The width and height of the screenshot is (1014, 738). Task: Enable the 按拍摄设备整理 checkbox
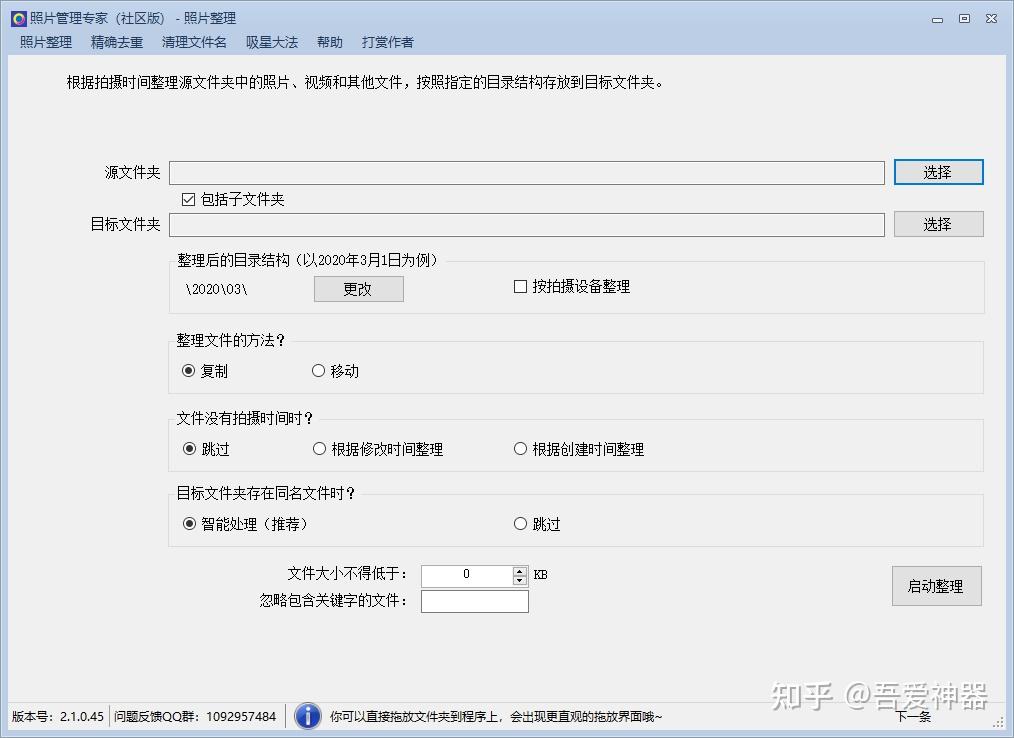[520, 286]
